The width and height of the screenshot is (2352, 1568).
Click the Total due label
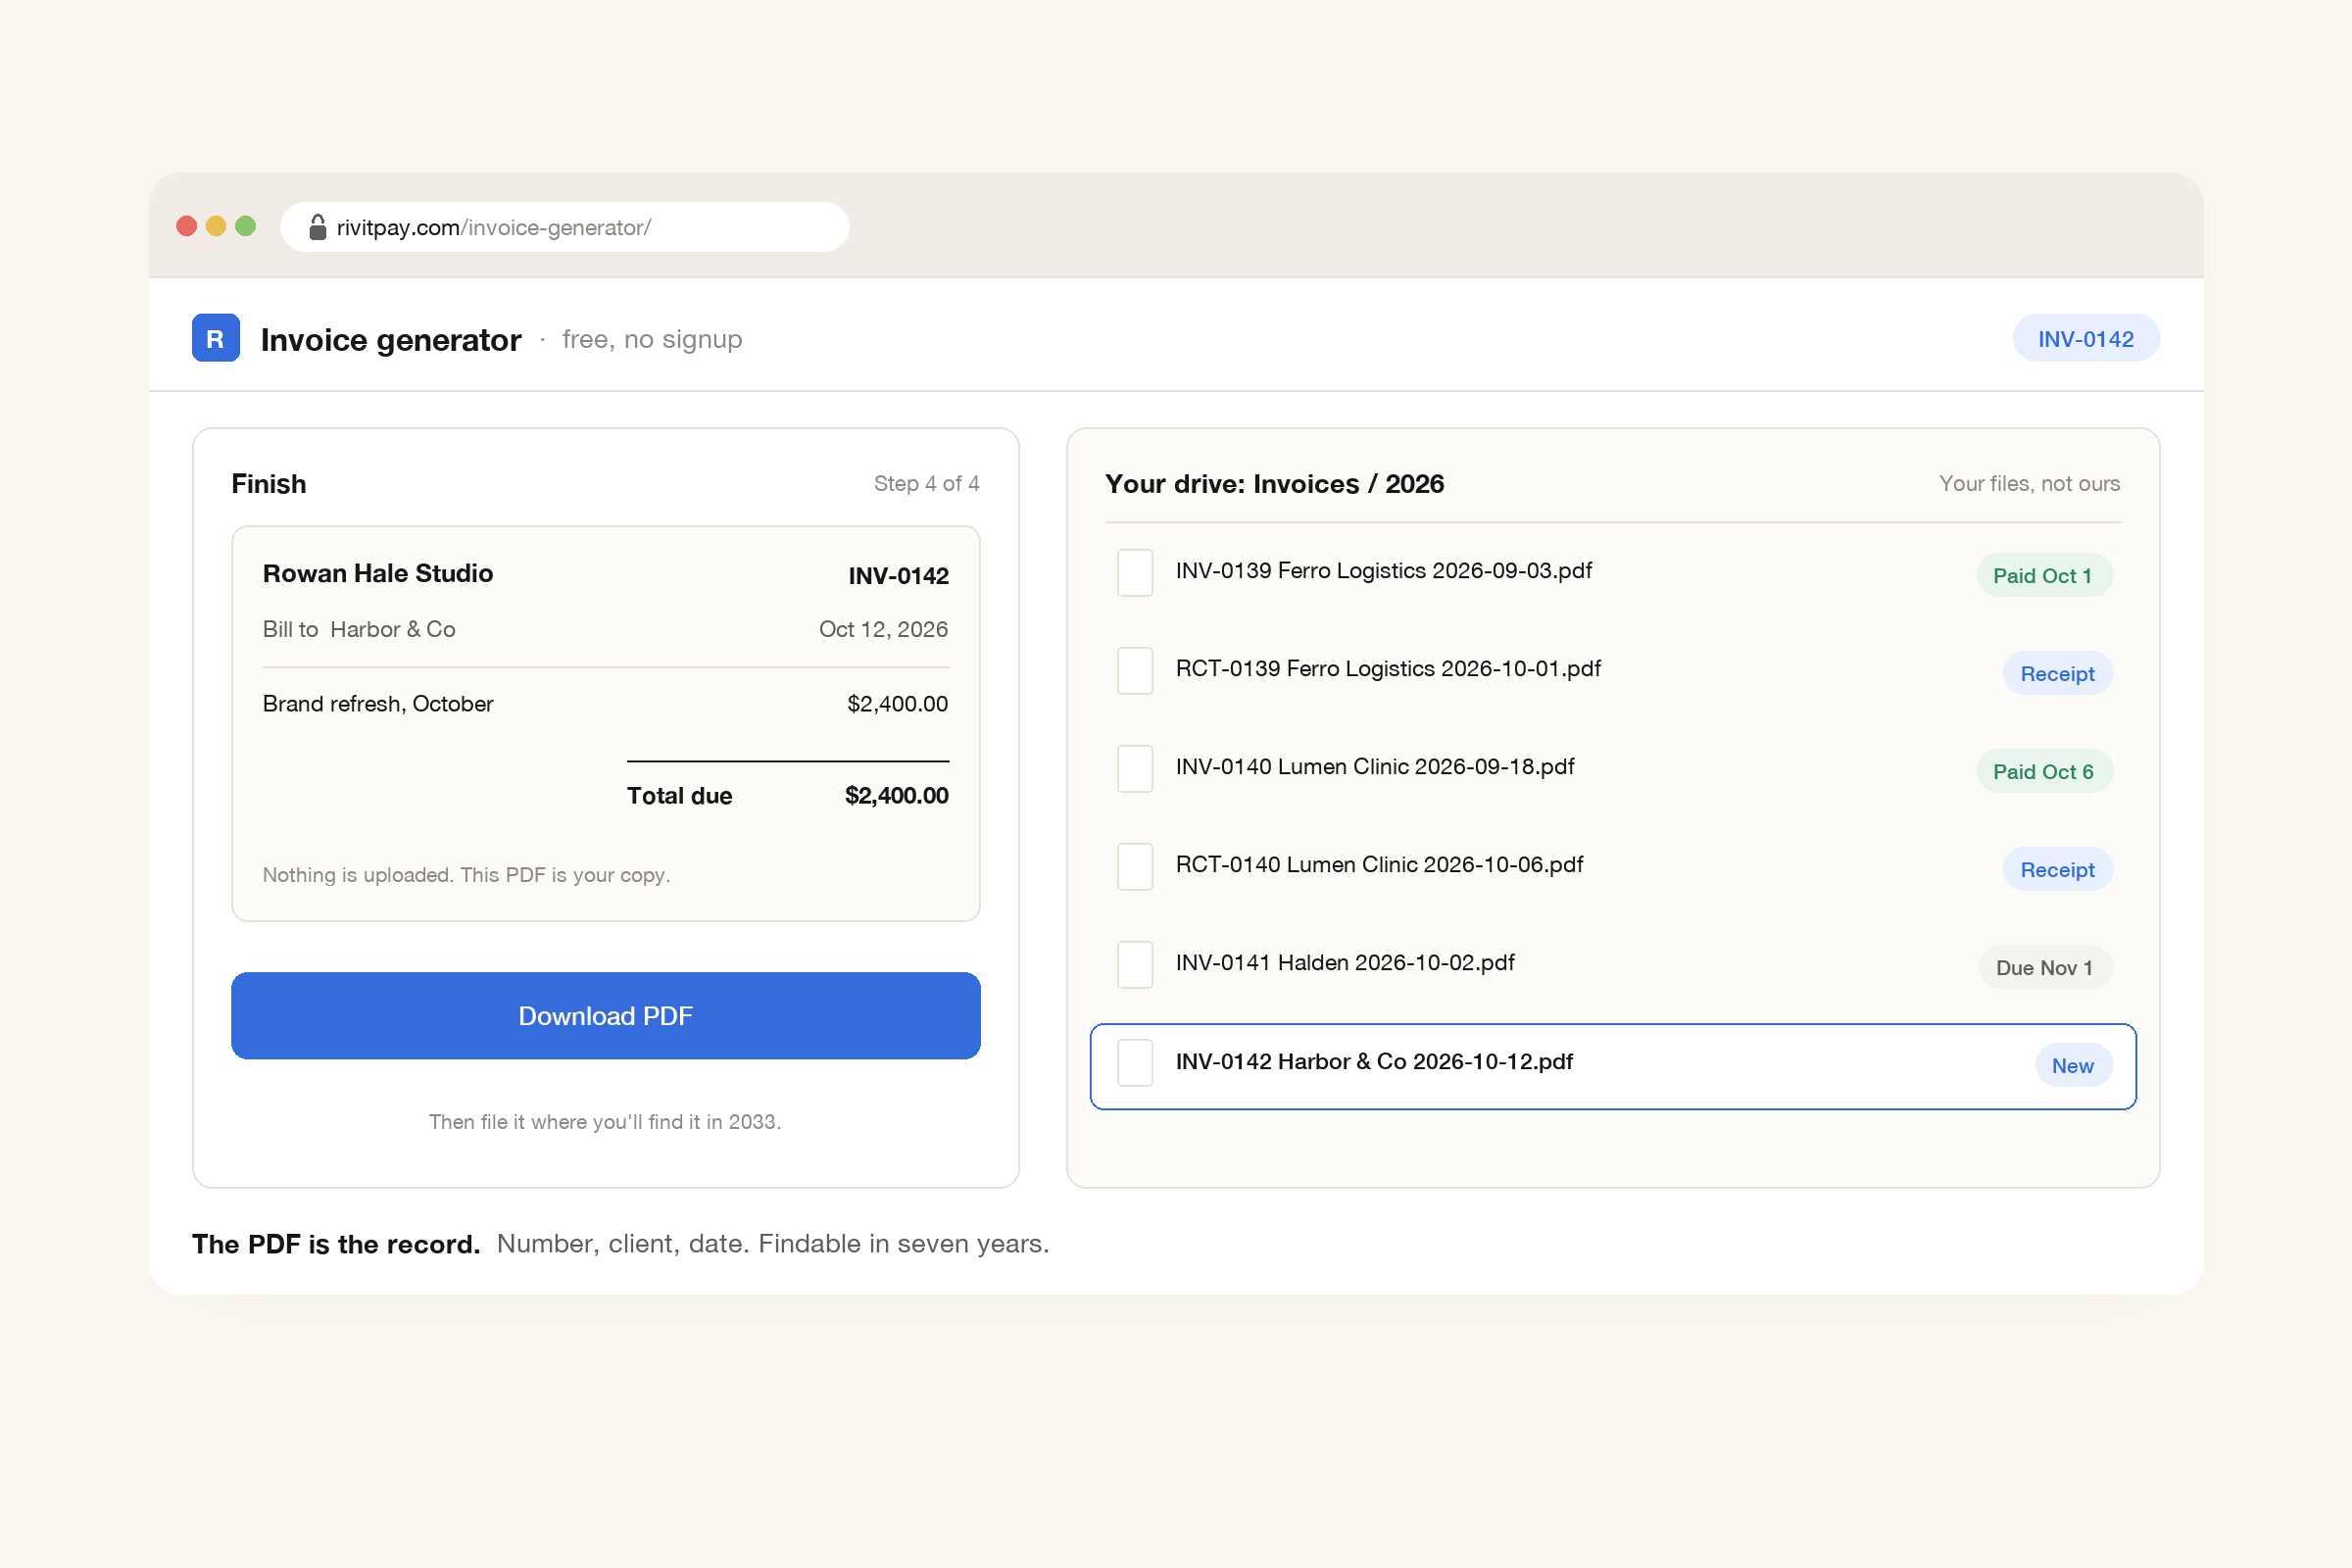679,796
